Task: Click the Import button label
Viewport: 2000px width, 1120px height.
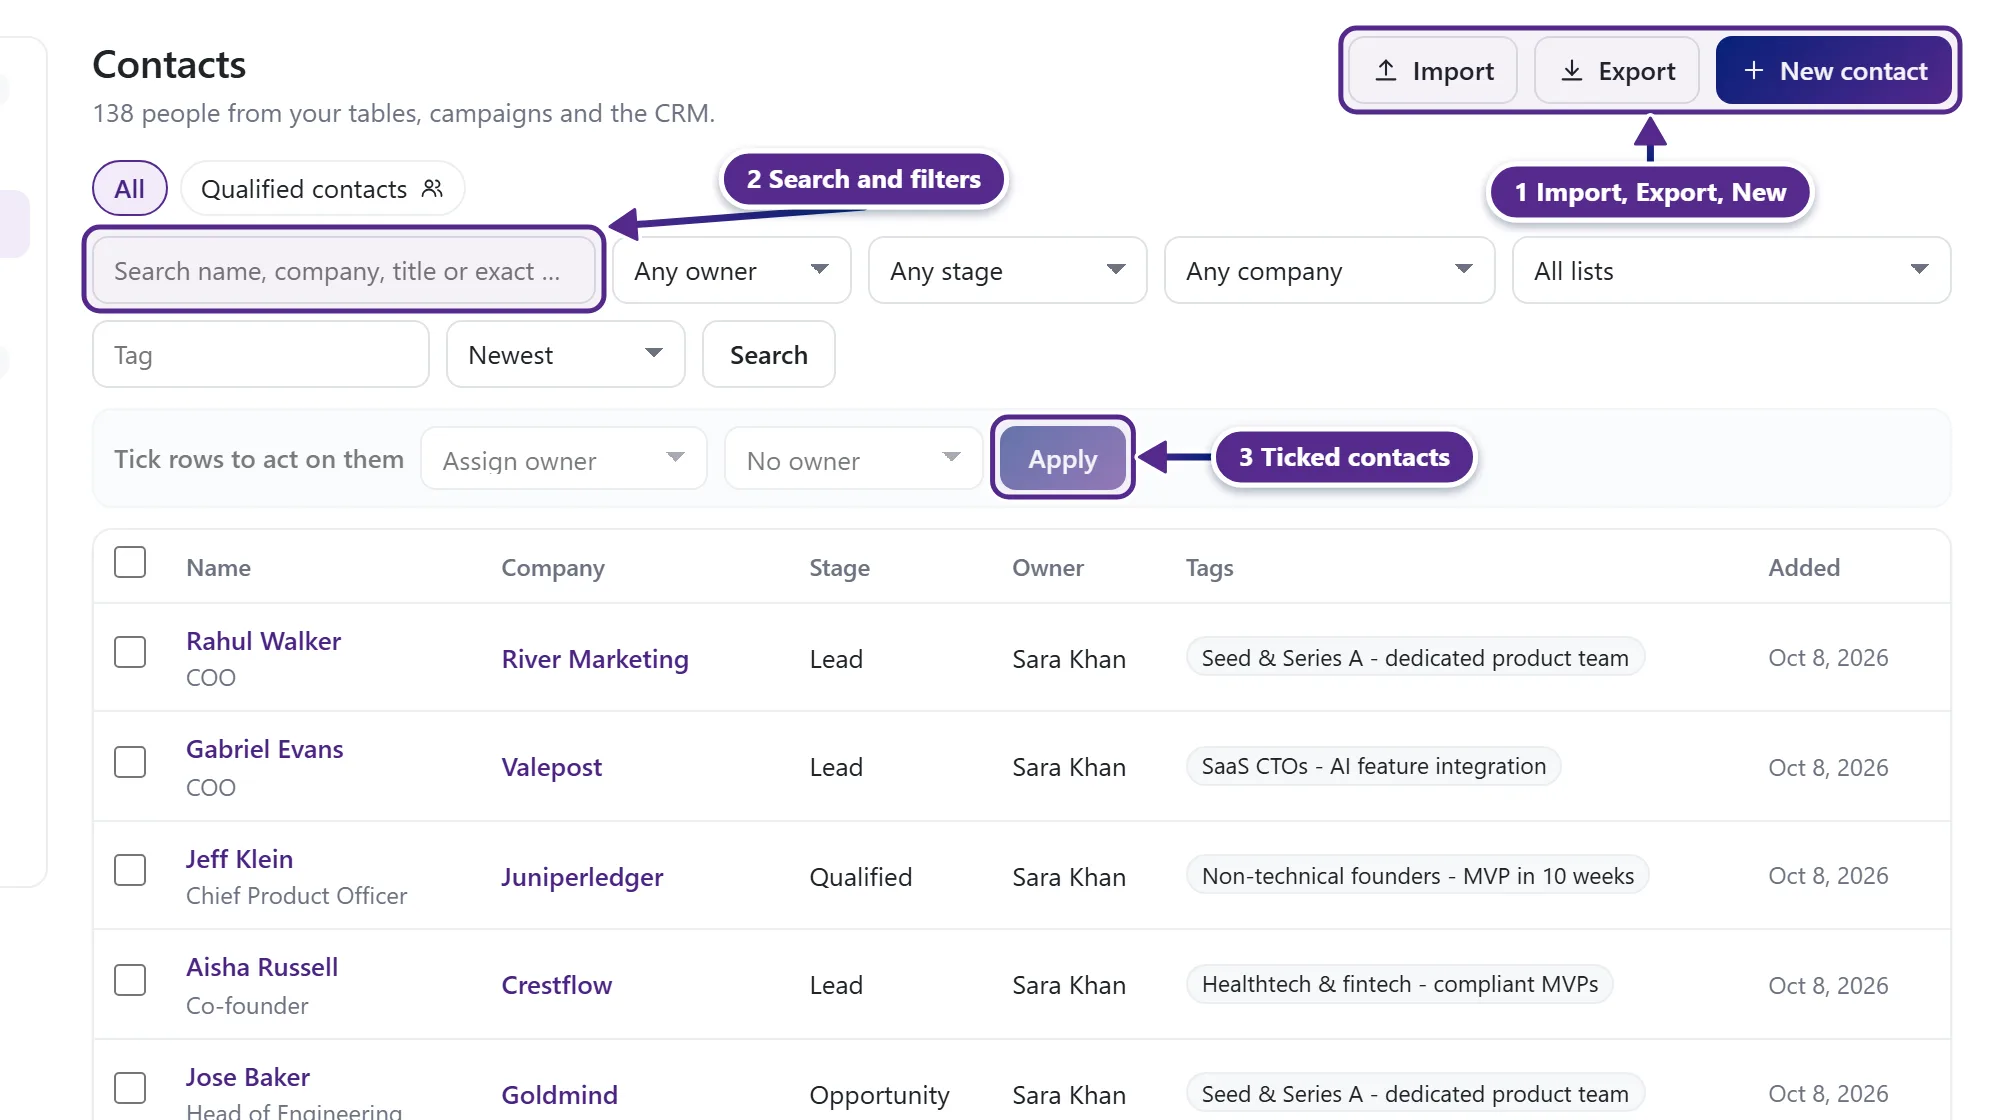Action: pos(1453,71)
